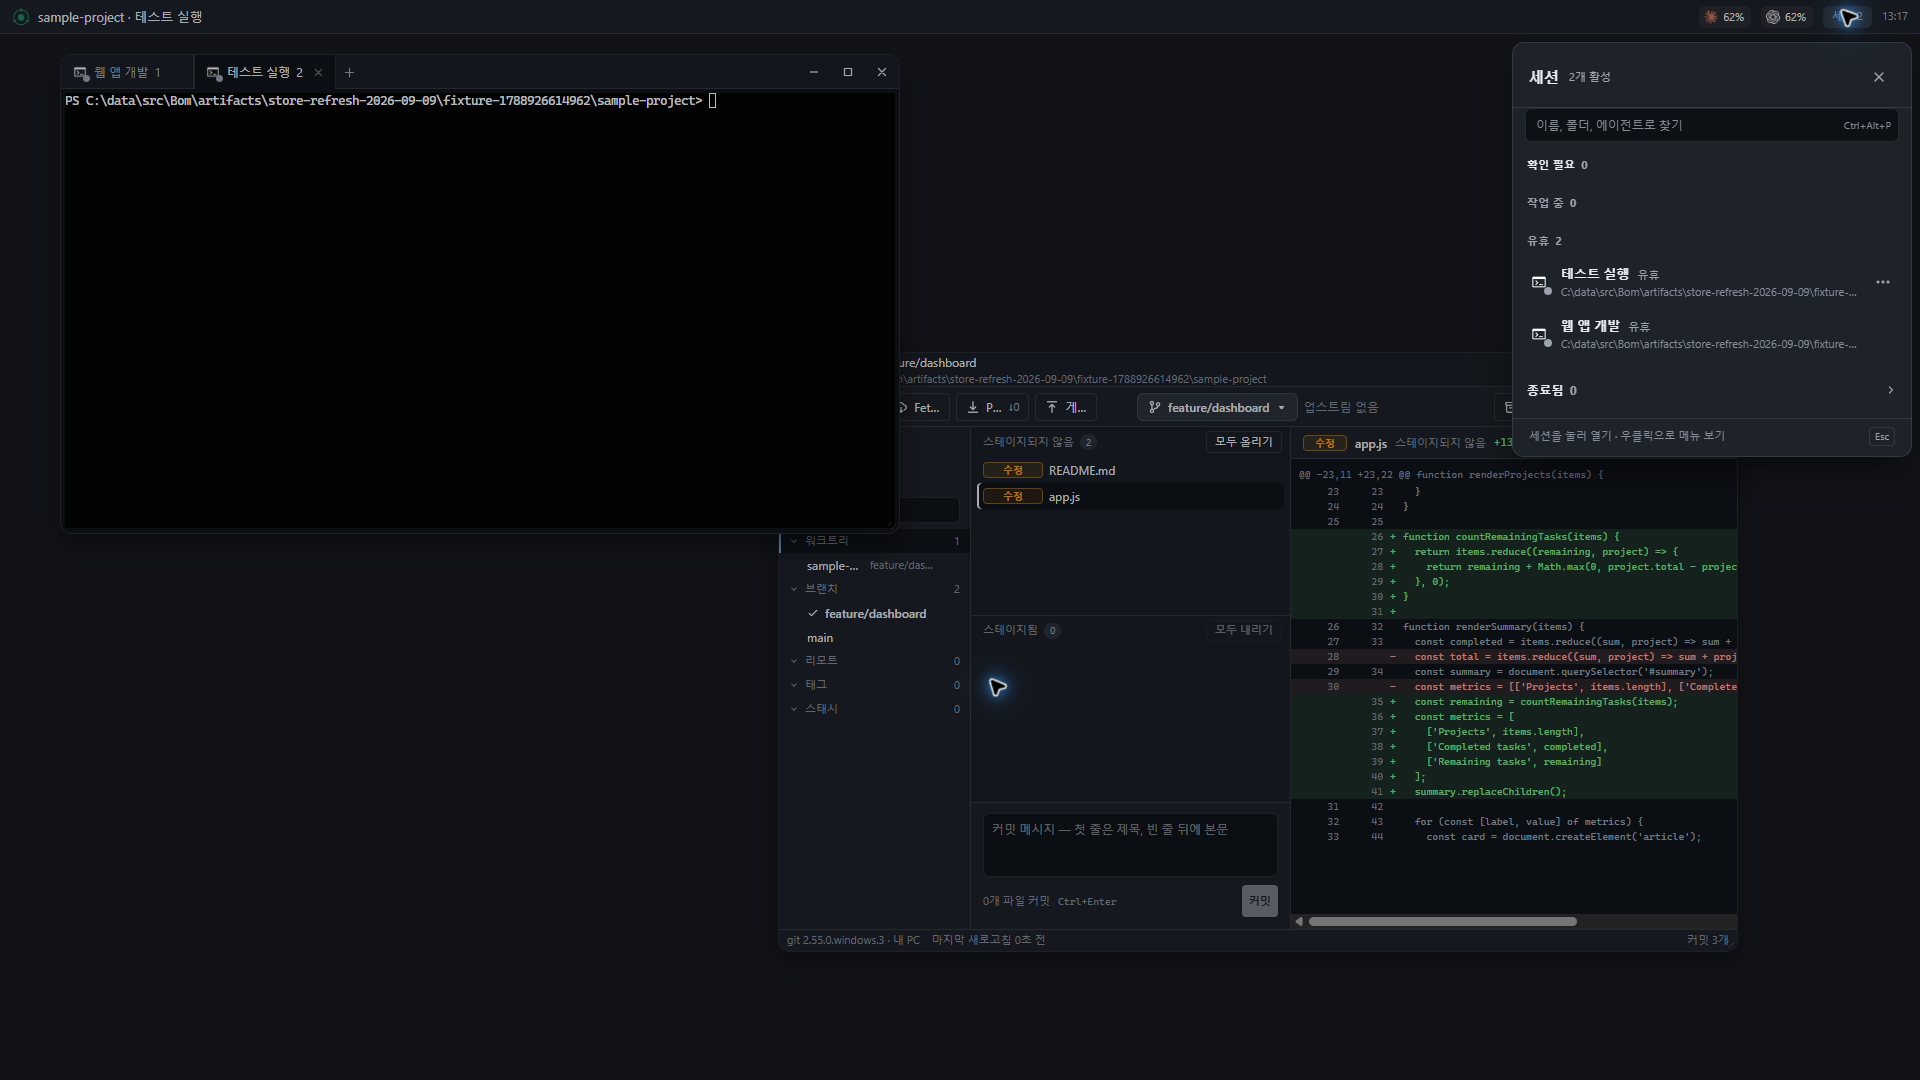This screenshot has width=1920, height=1080.
Task: Close the 세션 sessions panel
Action: coord(1879,77)
